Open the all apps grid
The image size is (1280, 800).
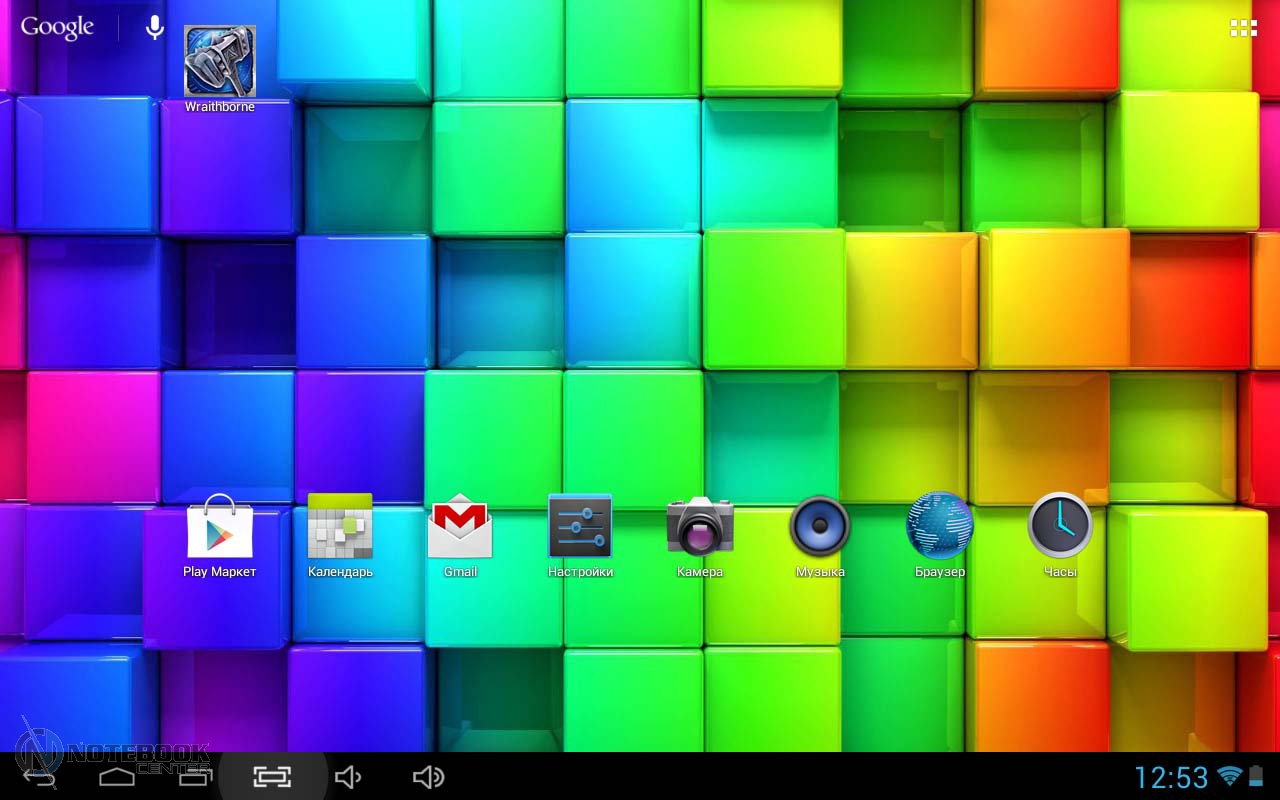coord(1243,28)
